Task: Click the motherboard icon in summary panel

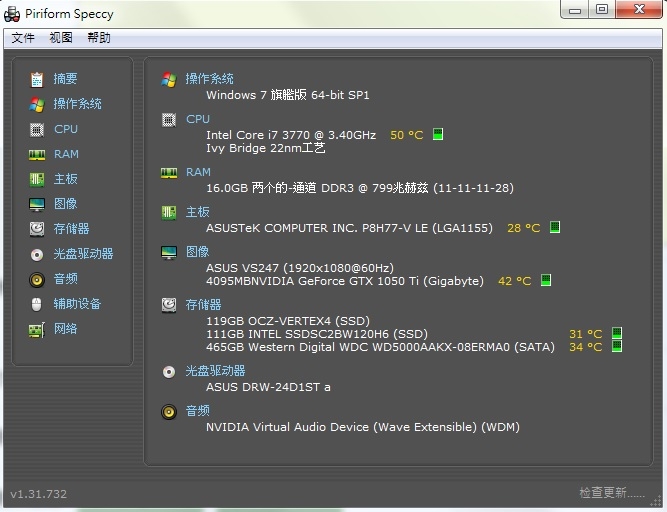Action: (169, 212)
